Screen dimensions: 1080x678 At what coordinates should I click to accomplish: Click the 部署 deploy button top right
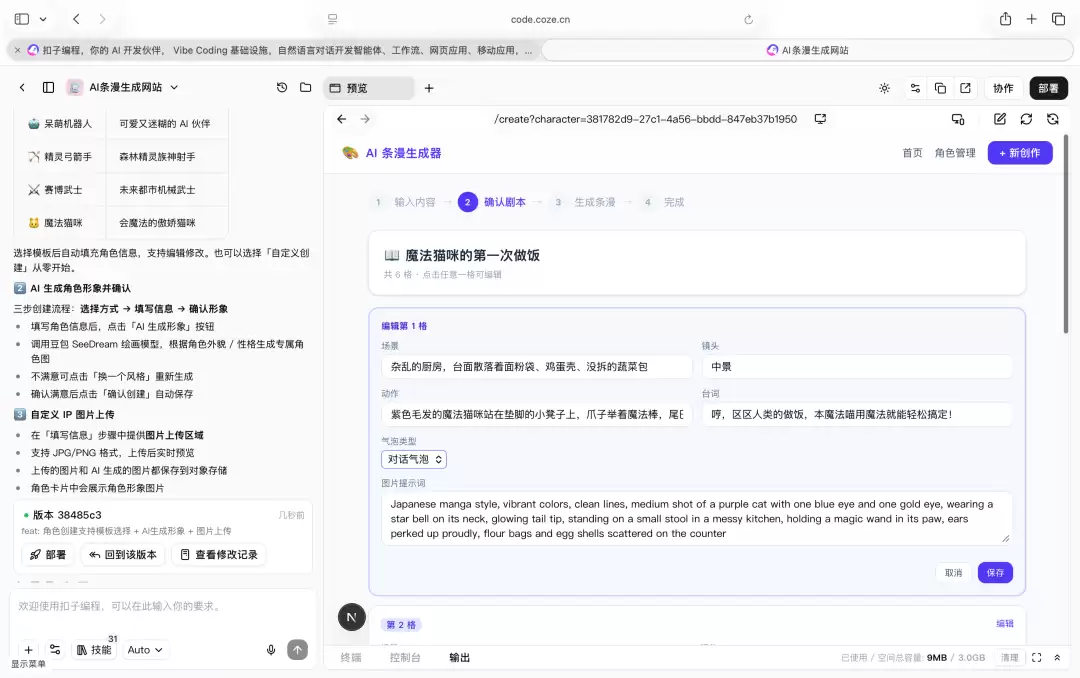(x=1048, y=88)
